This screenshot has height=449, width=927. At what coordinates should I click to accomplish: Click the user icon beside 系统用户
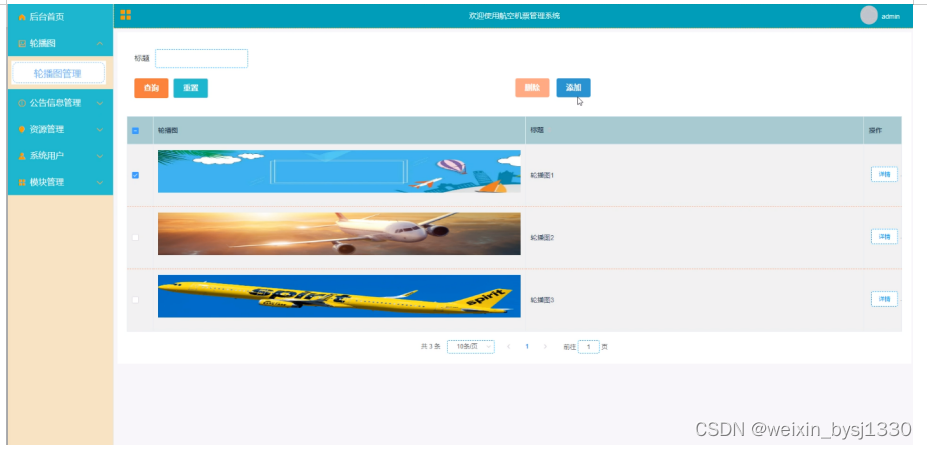22,156
